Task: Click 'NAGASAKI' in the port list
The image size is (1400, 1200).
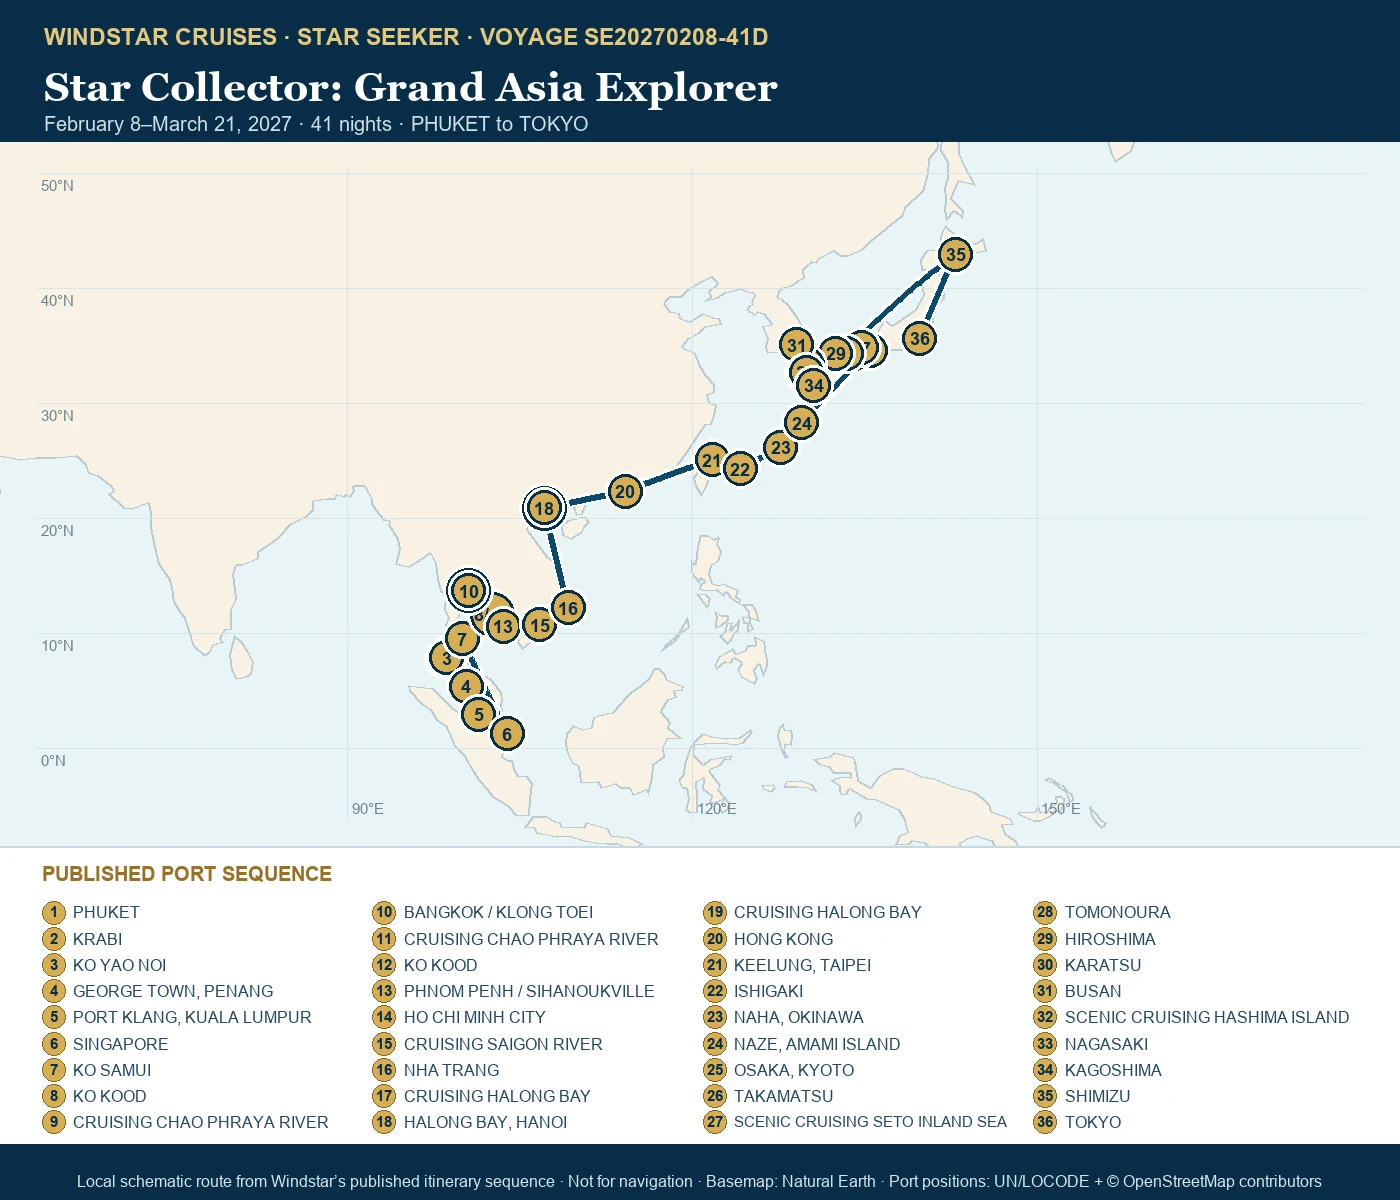Action: tap(1106, 1044)
